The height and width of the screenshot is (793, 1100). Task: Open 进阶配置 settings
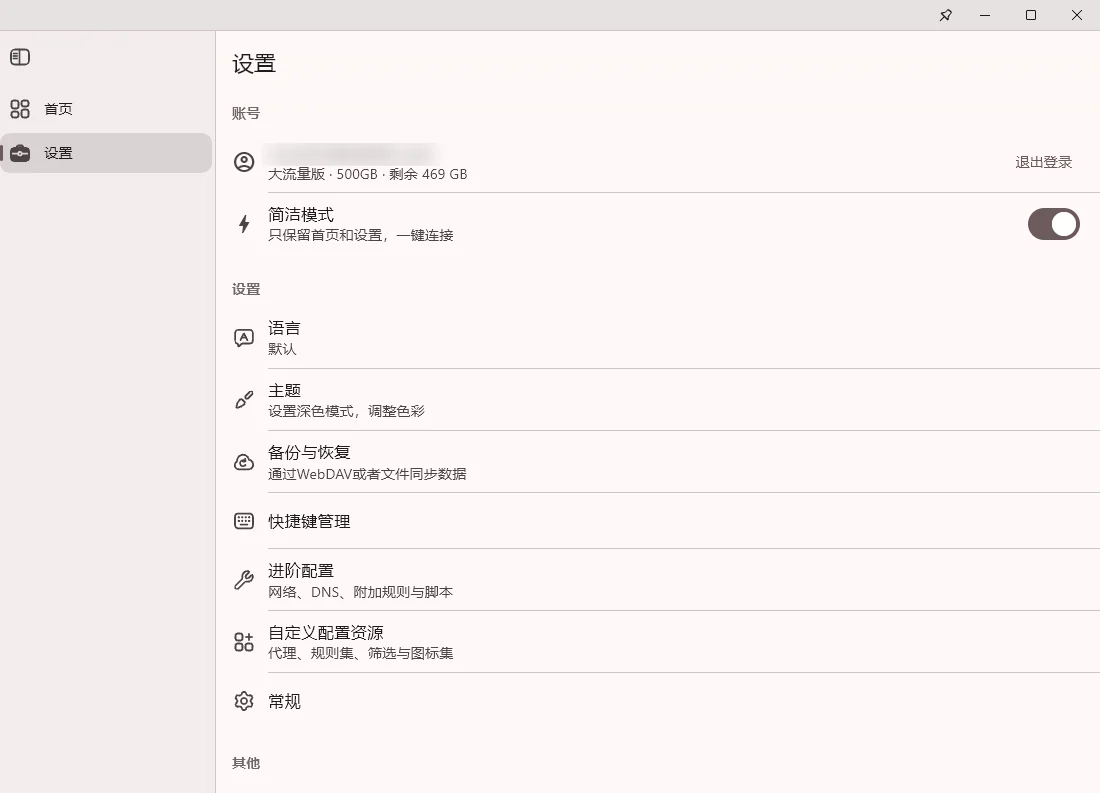click(x=666, y=580)
